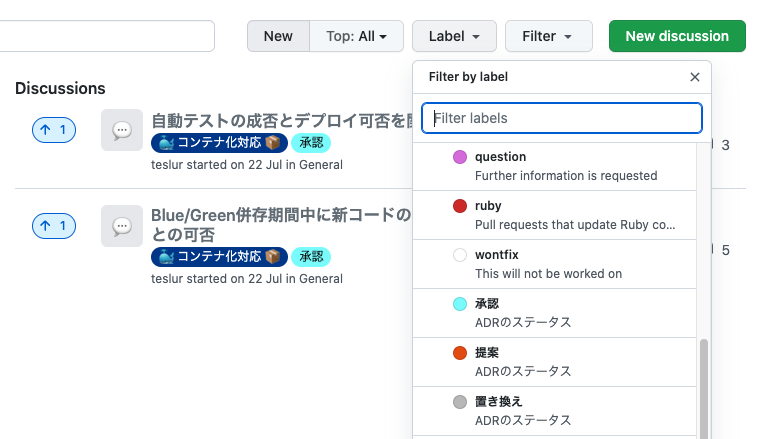Open the Label dropdown
Viewport: 767px width, 439px height.
(x=454, y=36)
